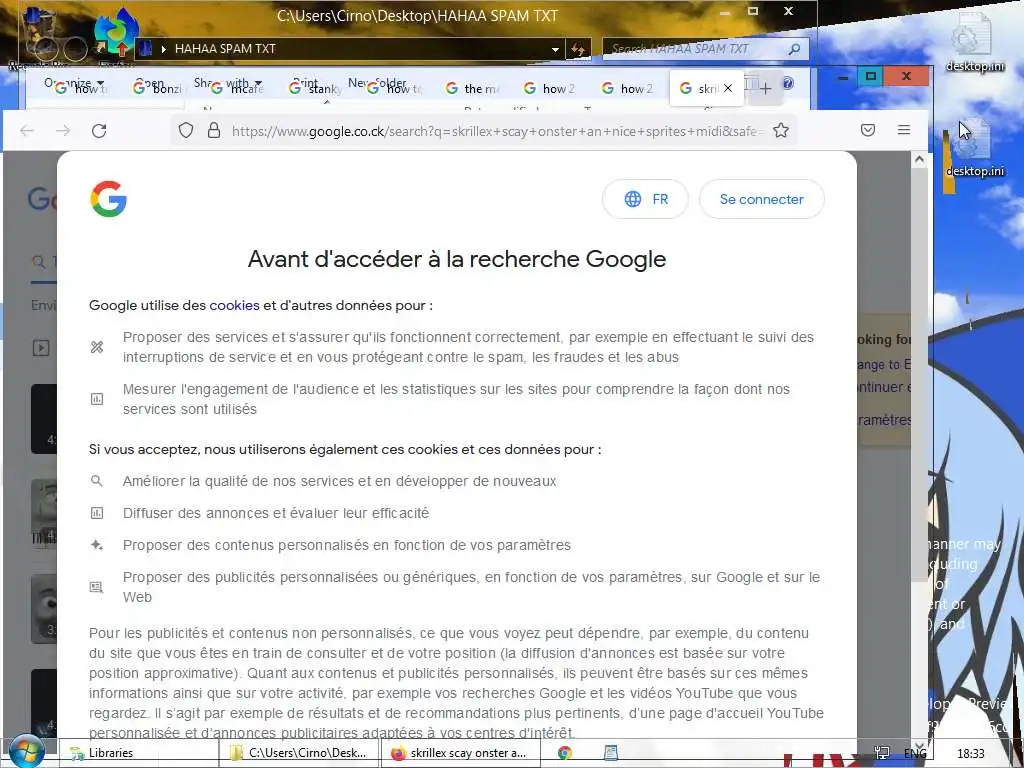Refresh the Explorer address bar
Viewport: 1024px width, 768px height.
(x=577, y=49)
